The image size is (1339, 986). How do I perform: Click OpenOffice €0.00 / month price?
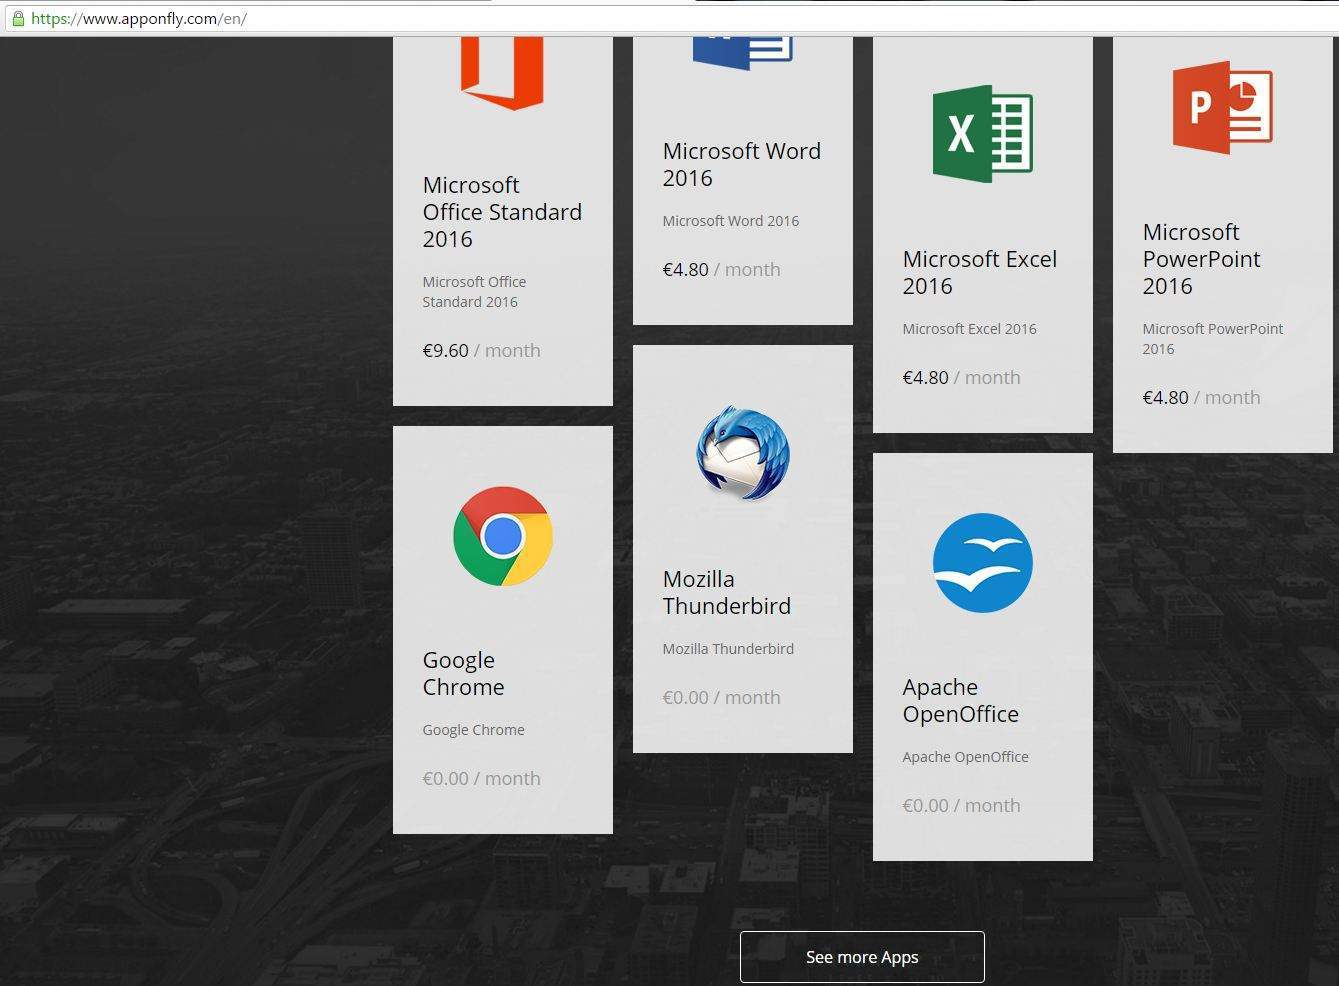[x=961, y=805]
